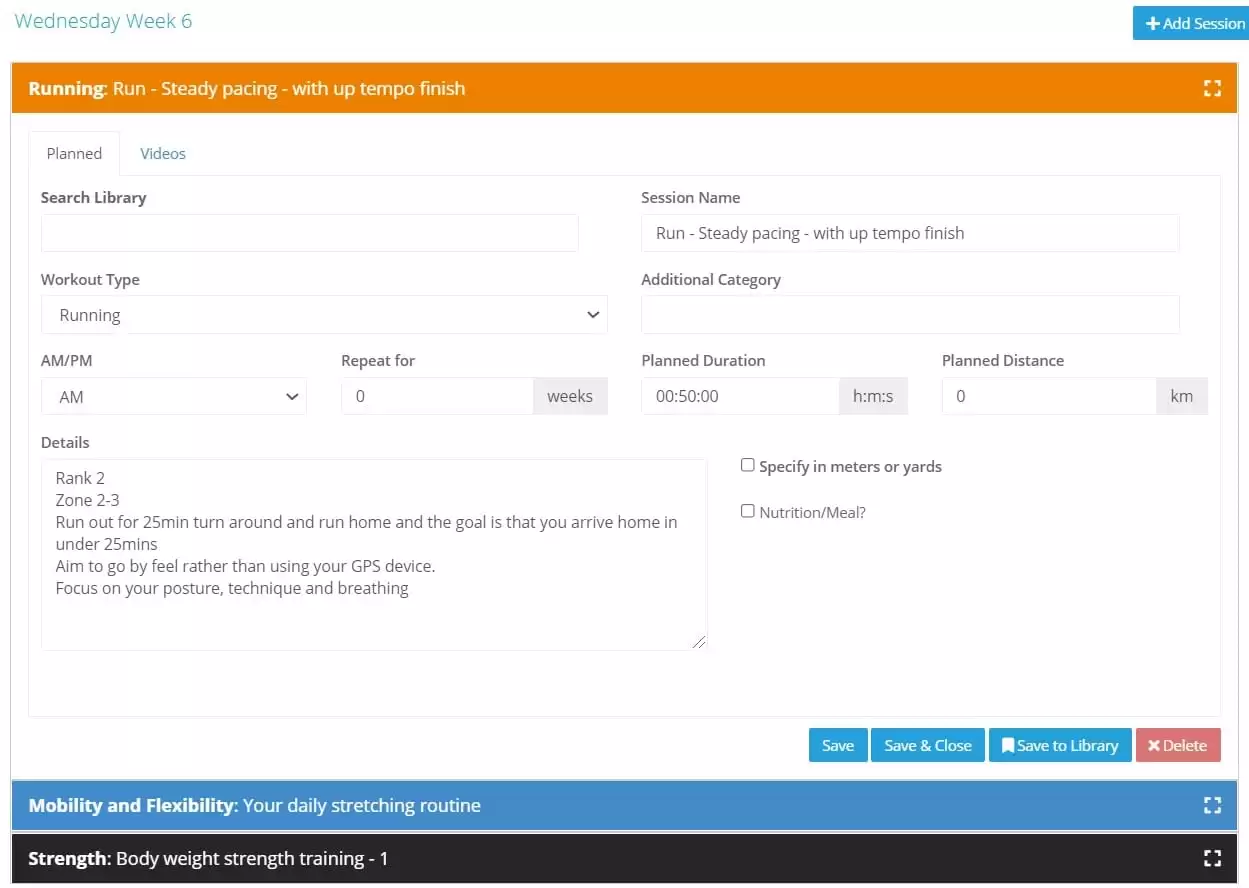
Task: Click the Details textarea resize handle
Action: coord(699,642)
